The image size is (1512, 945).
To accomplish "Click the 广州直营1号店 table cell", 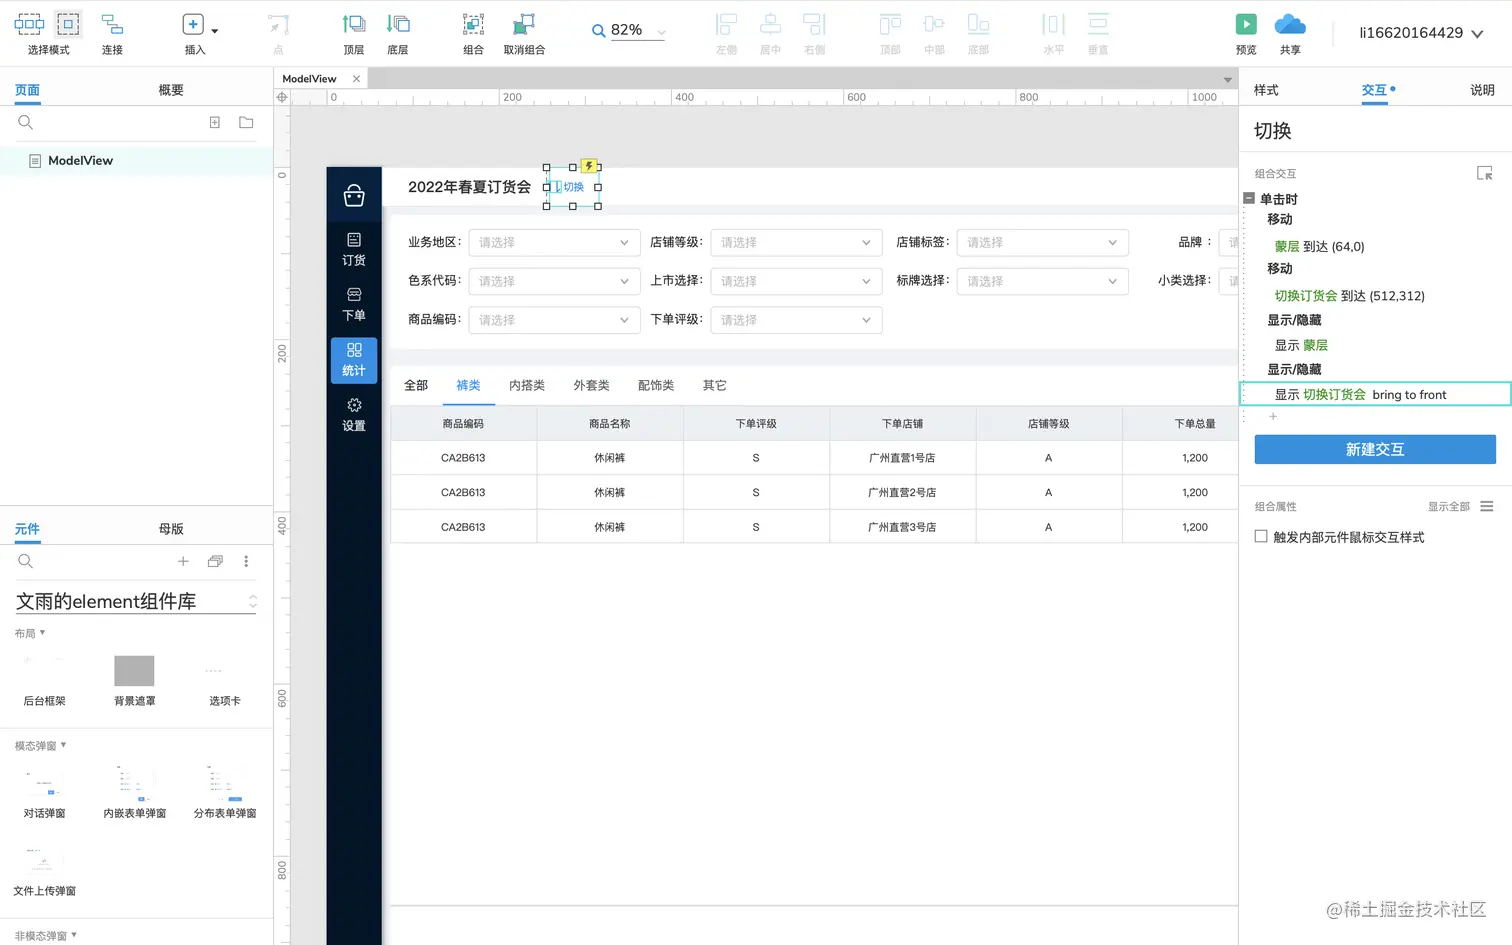I will (x=902, y=458).
